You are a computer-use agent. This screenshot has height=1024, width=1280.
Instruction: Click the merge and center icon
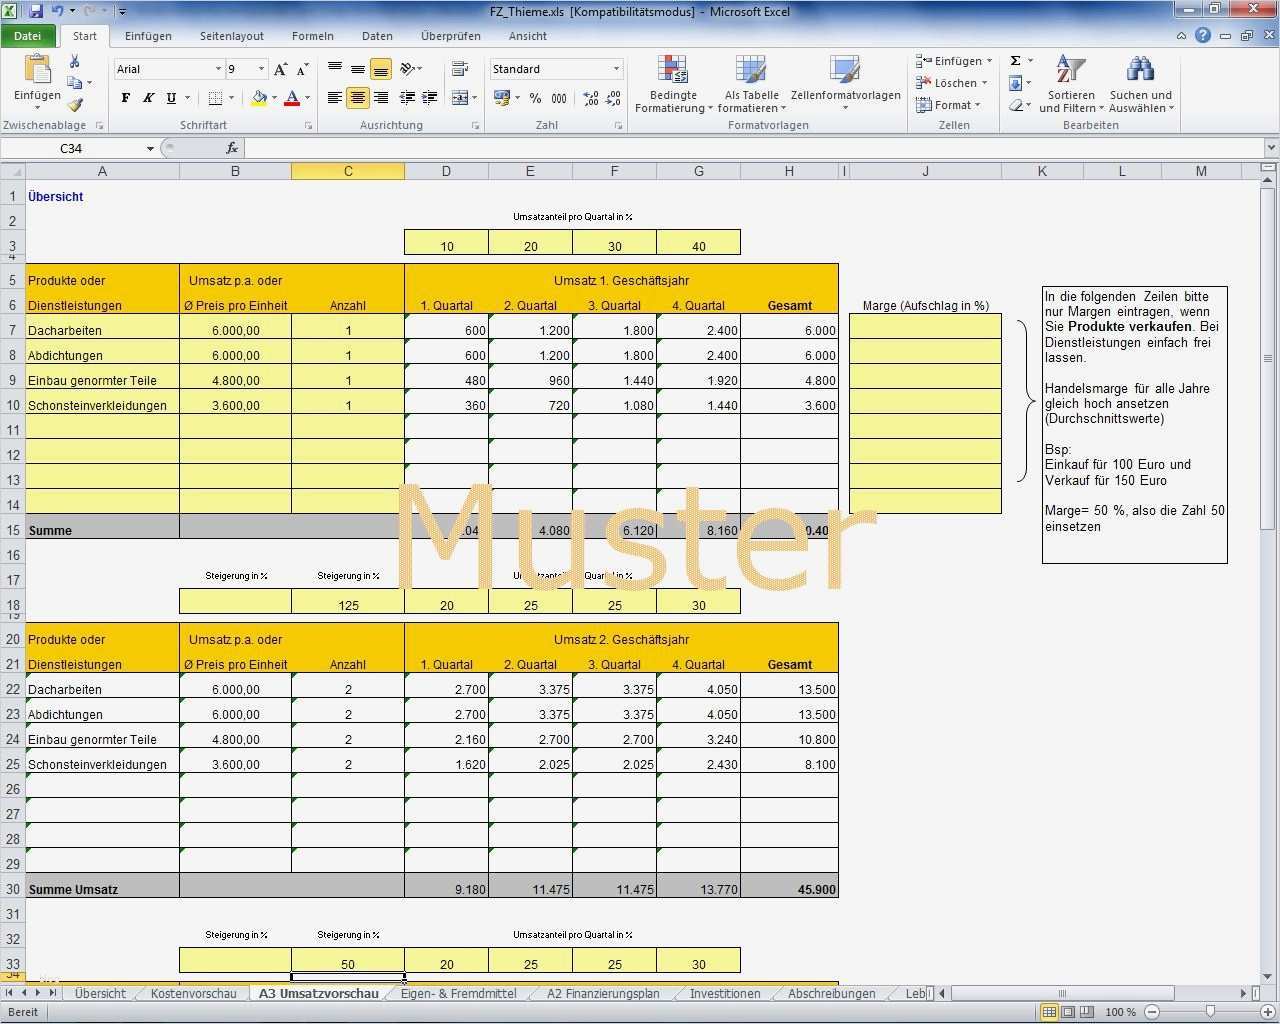[460, 98]
